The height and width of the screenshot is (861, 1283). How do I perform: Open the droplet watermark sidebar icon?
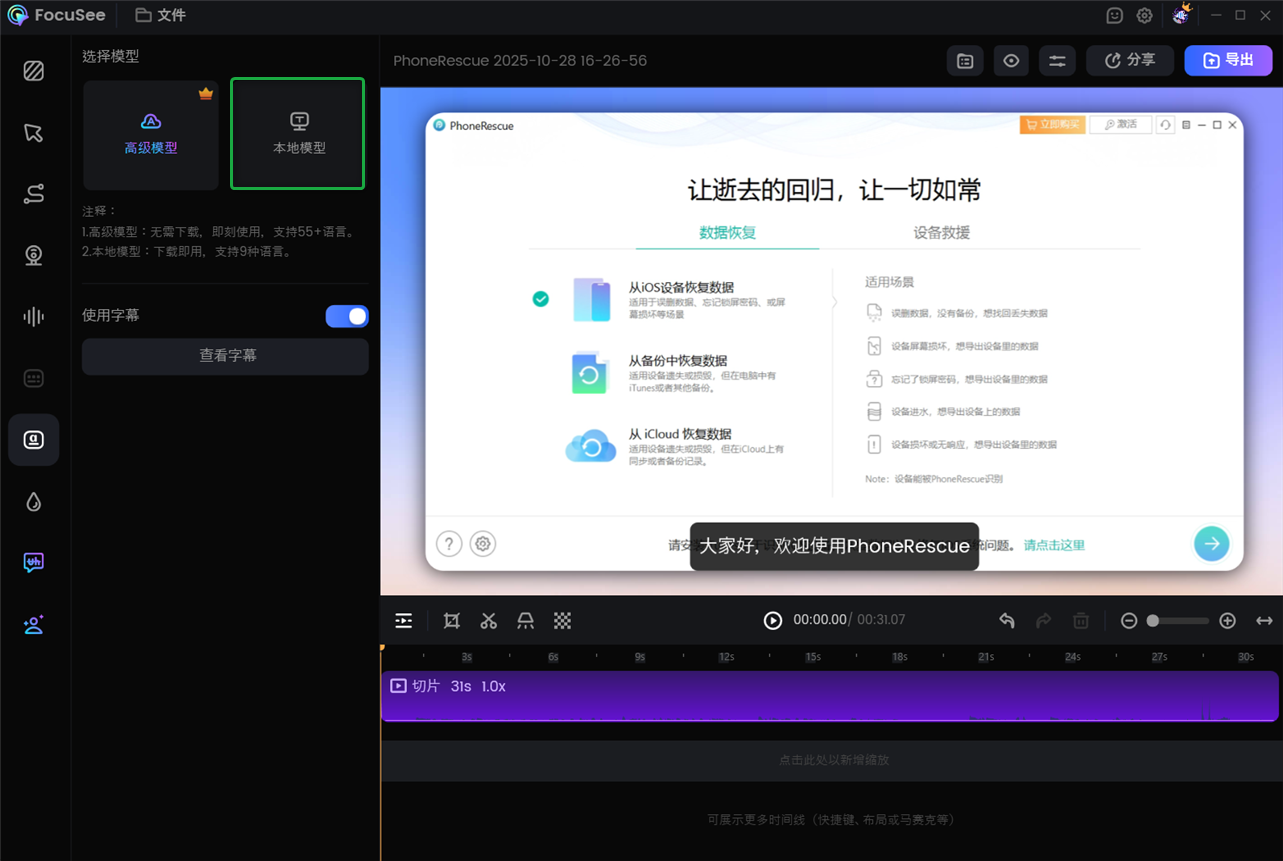coord(34,502)
